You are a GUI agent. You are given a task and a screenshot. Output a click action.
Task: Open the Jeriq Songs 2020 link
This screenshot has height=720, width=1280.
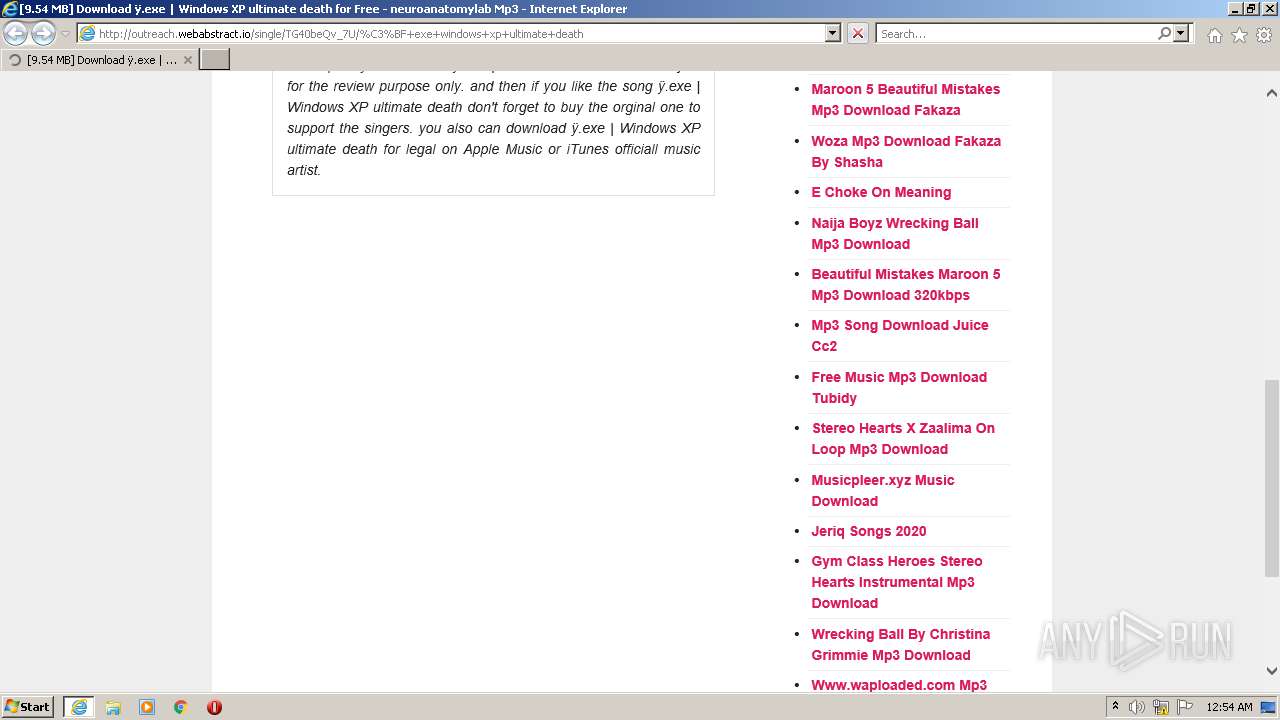[869, 531]
